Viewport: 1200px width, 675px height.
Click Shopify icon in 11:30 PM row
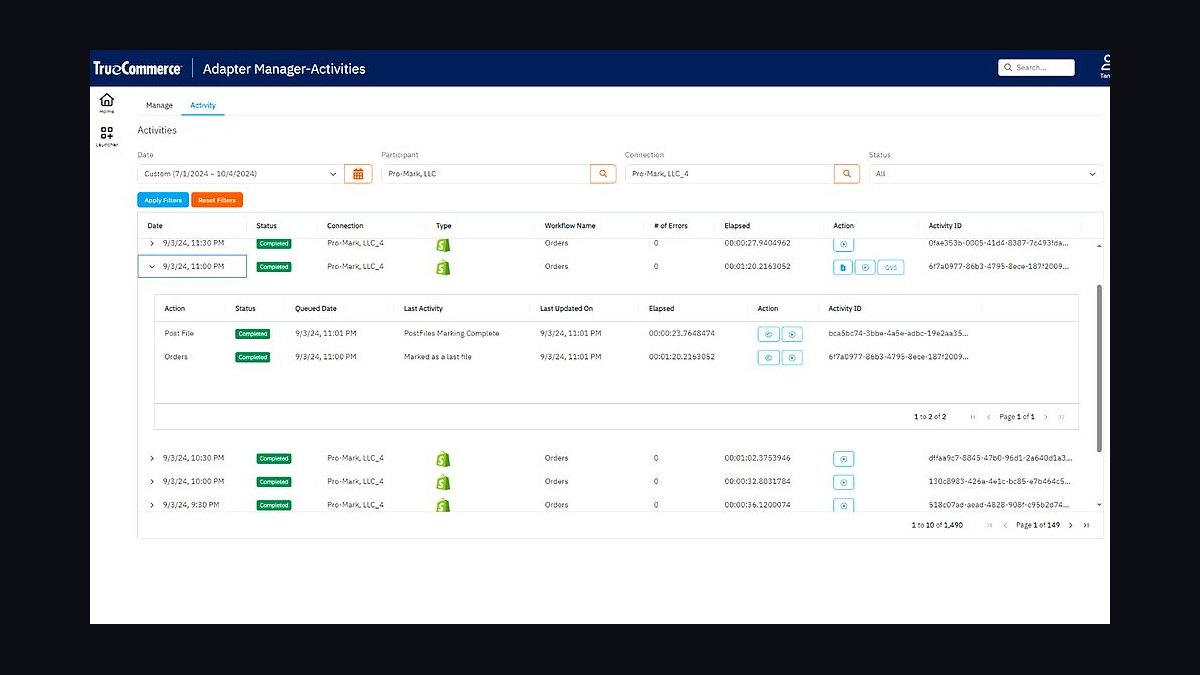point(443,244)
